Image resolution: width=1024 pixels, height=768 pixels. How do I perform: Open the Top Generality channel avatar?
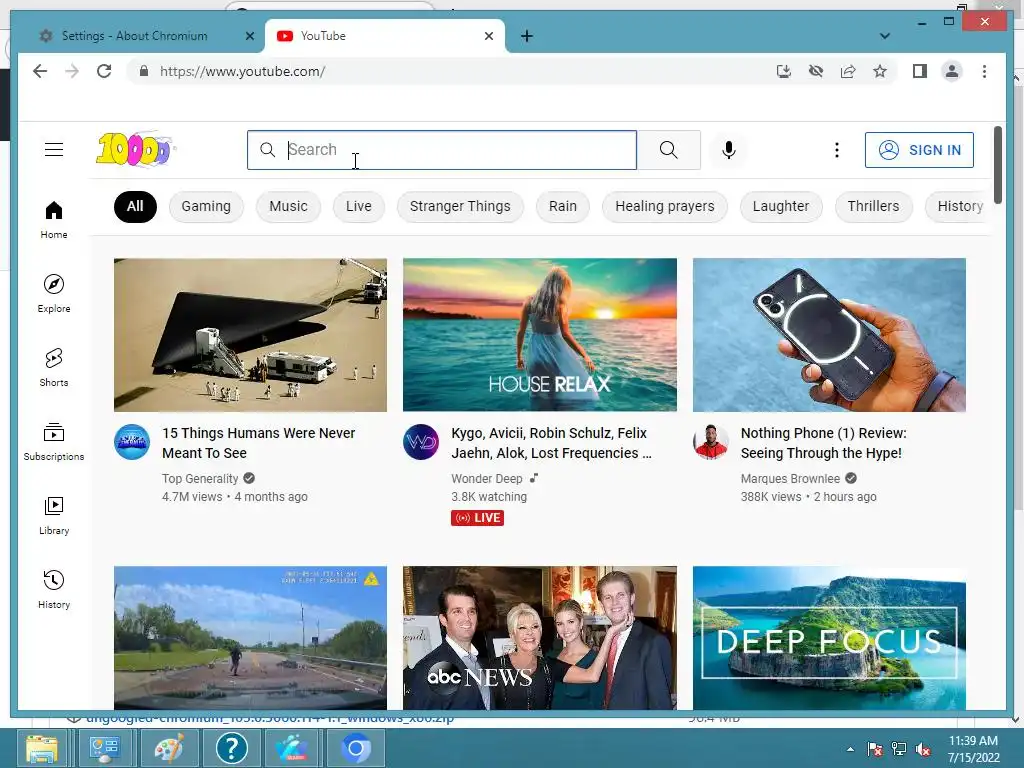pos(132,442)
